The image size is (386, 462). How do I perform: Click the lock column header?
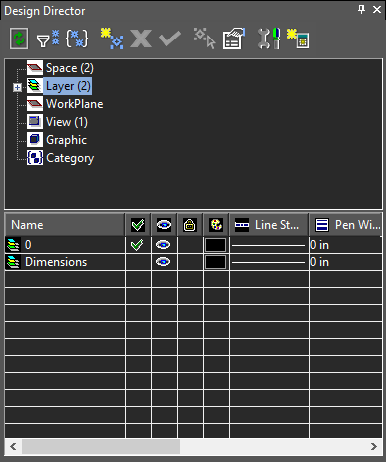tap(190, 225)
